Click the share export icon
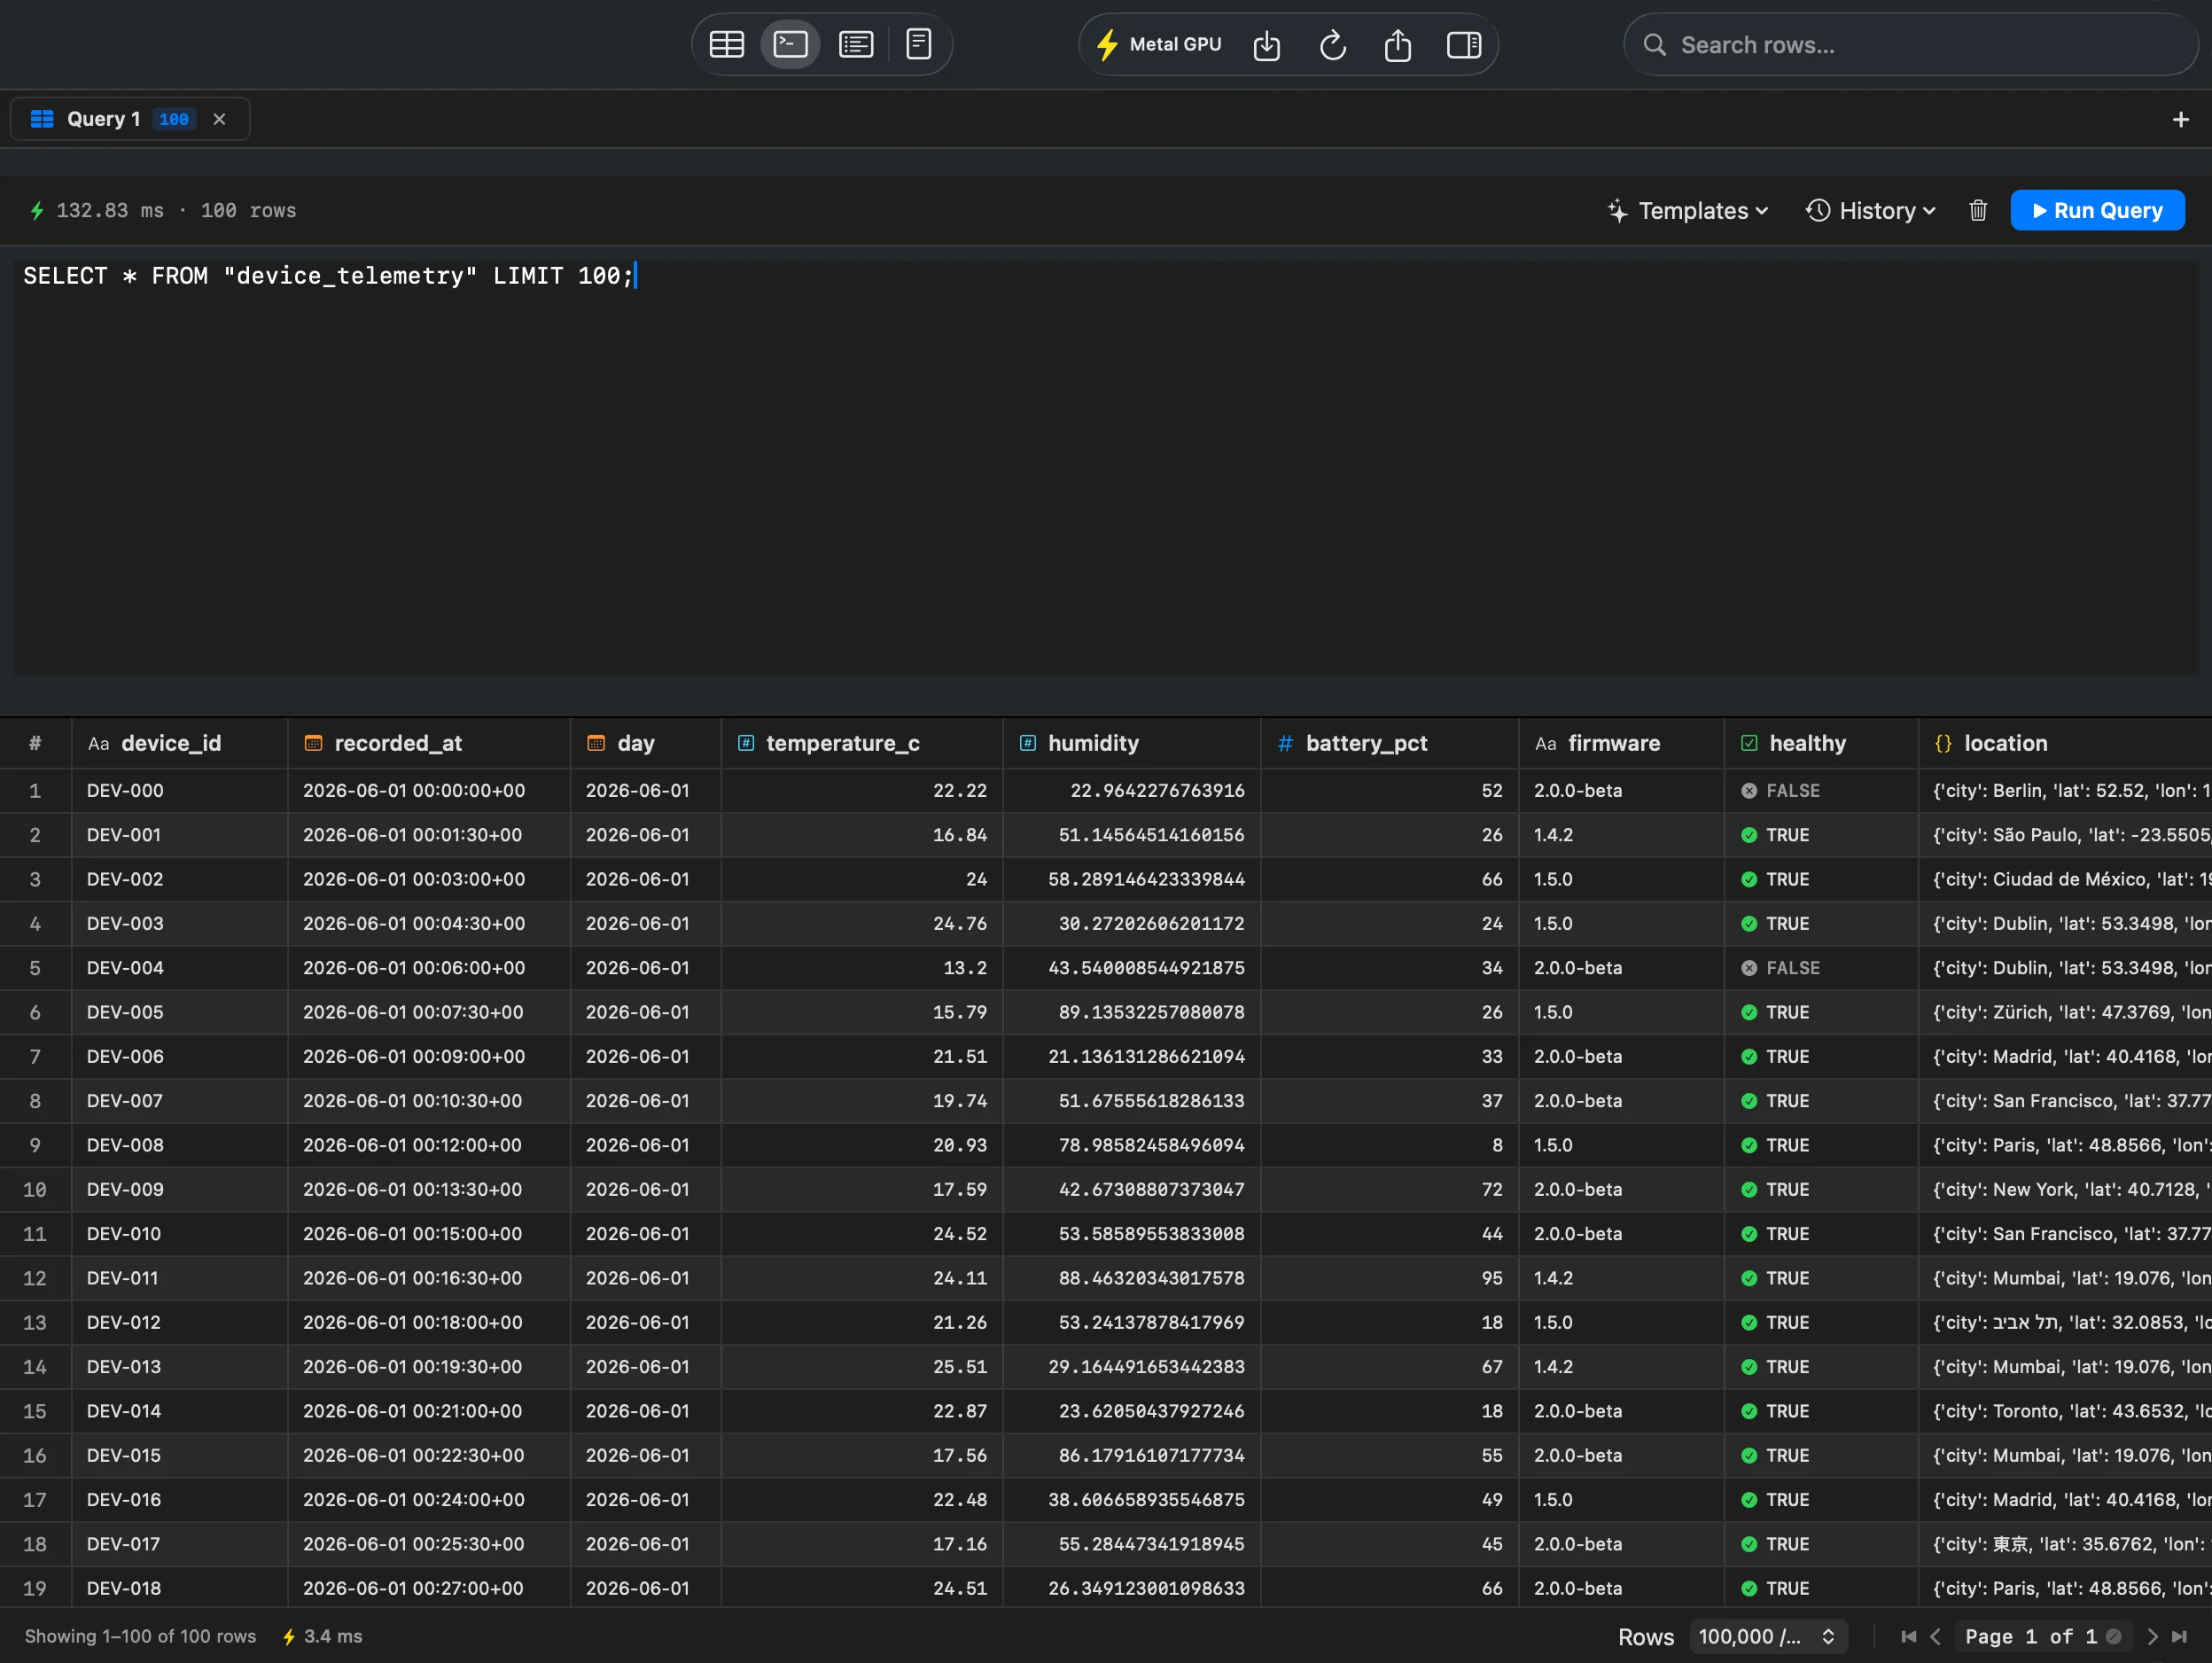 [x=1397, y=45]
